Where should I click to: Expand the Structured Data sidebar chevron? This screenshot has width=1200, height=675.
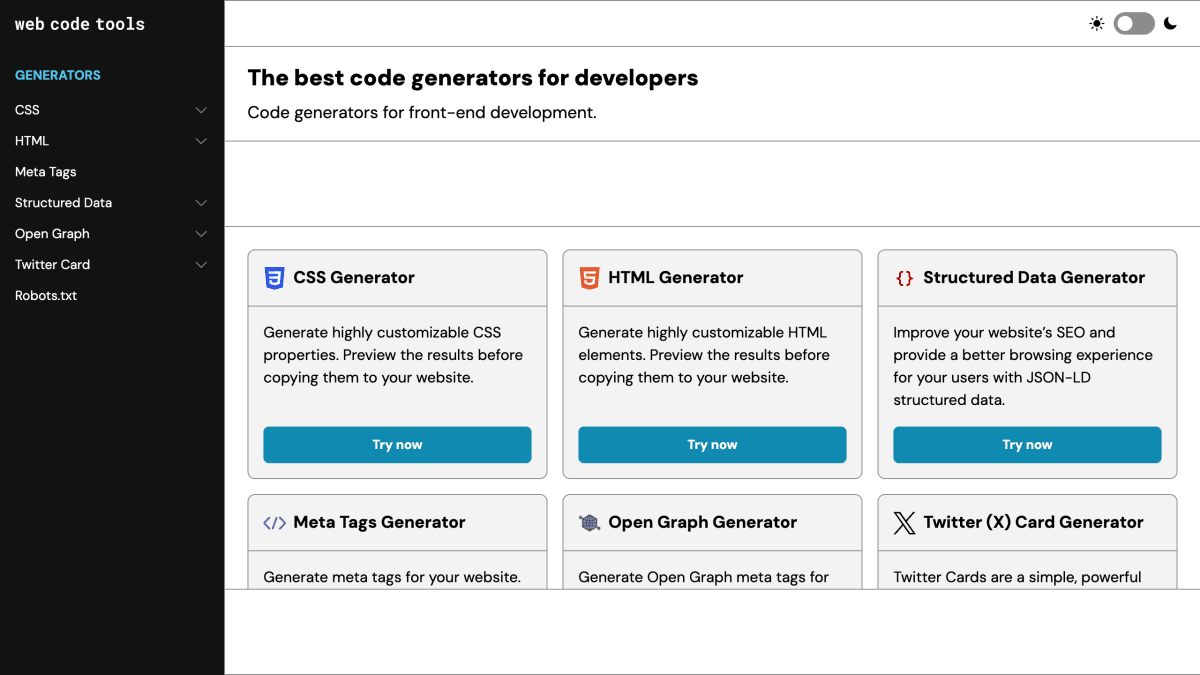[x=201, y=203]
